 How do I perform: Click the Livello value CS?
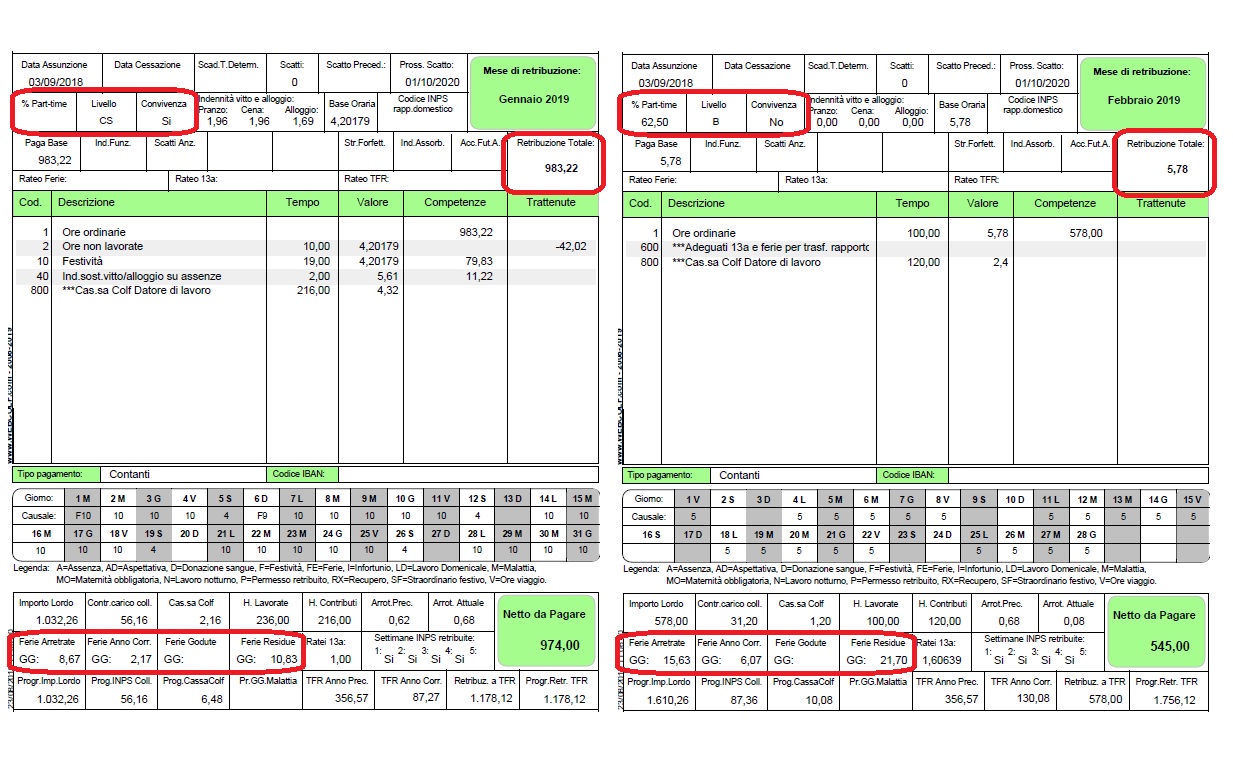tap(105, 121)
